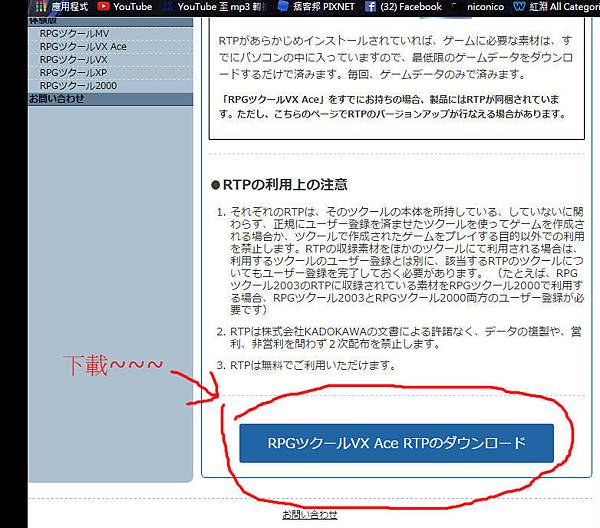The image size is (600, 528).
Task: Select RPGツクールXP in the sidebar
Action: pyautogui.click(x=73, y=72)
